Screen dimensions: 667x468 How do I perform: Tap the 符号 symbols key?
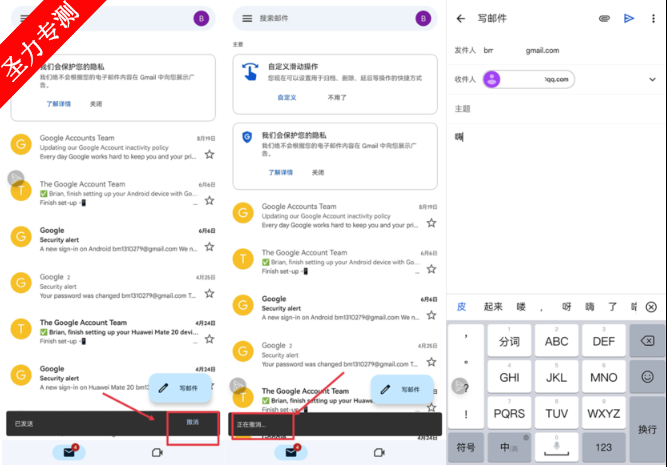coord(466,448)
